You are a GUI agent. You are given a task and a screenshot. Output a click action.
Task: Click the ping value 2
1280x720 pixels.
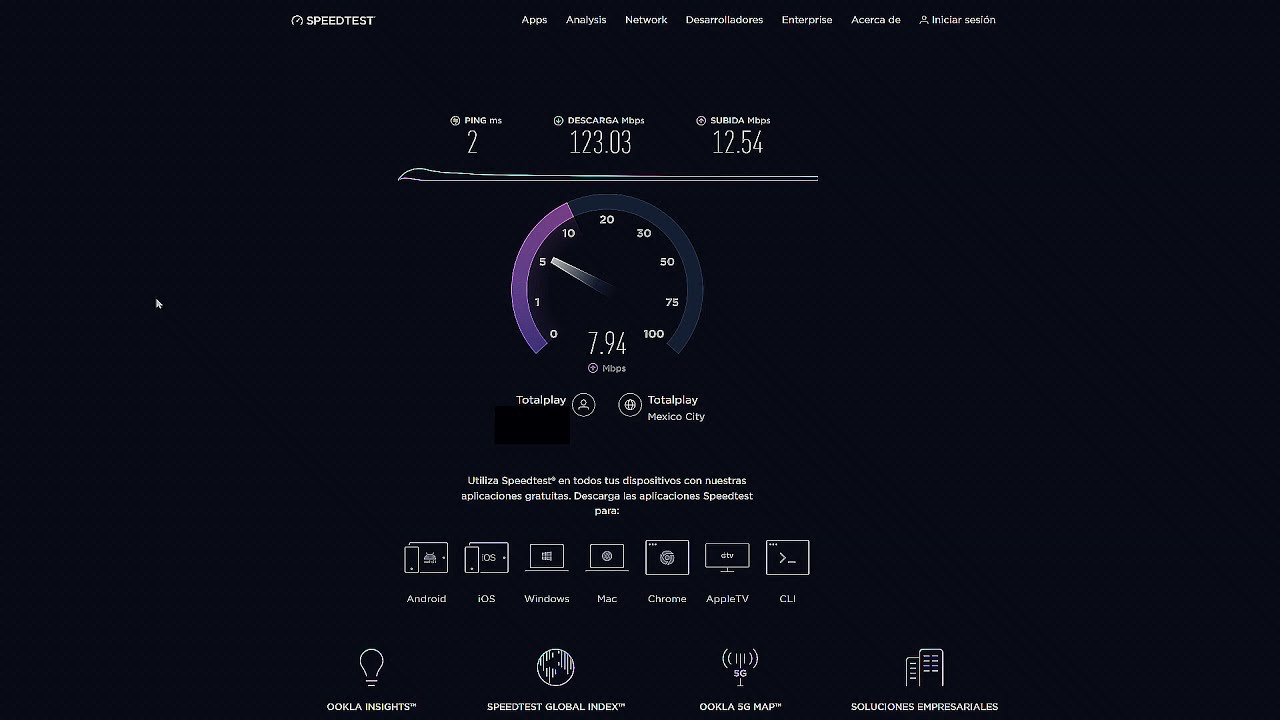pyautogui.click(x=472, y=143)
